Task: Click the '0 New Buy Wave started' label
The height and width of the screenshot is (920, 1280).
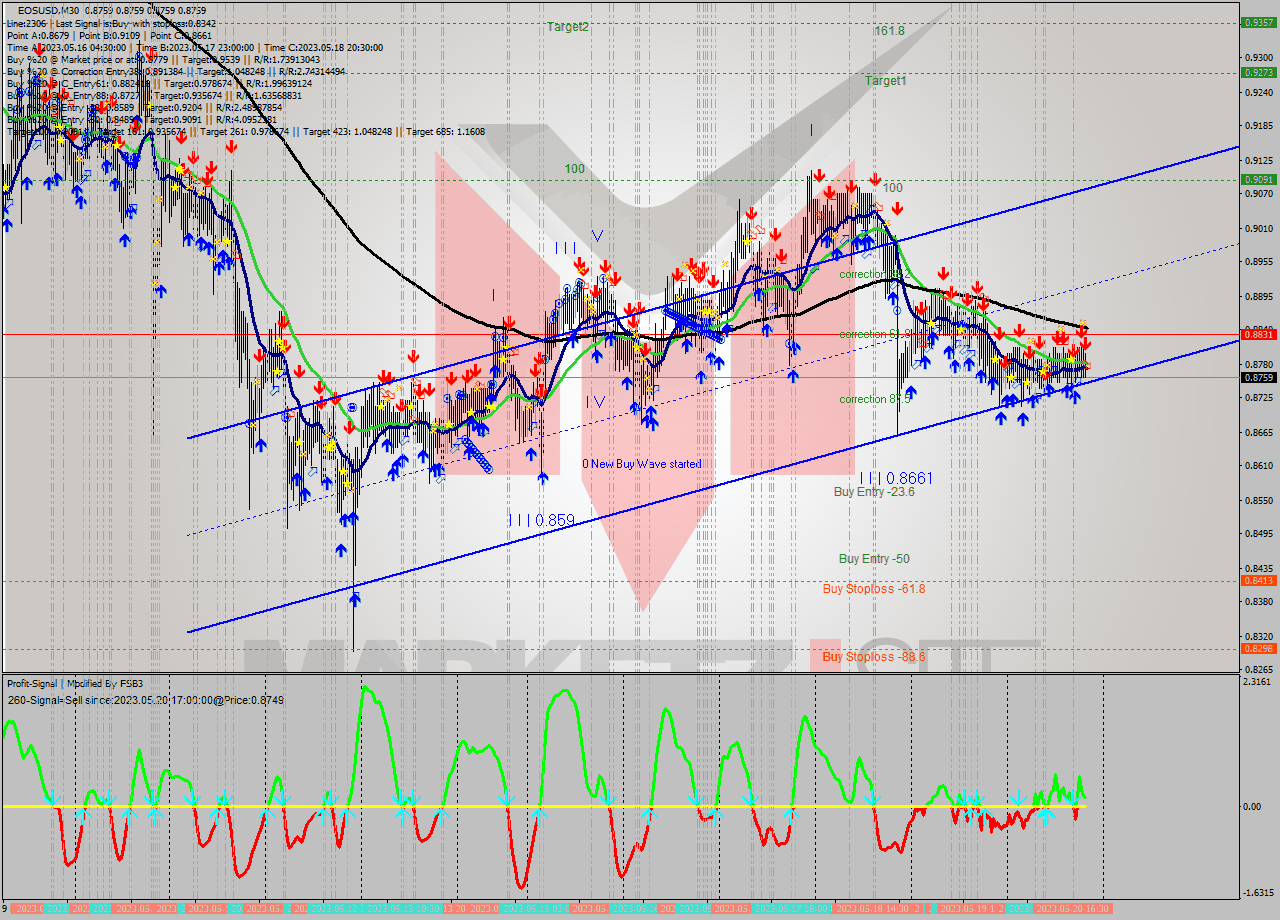Action: (642, 464)
